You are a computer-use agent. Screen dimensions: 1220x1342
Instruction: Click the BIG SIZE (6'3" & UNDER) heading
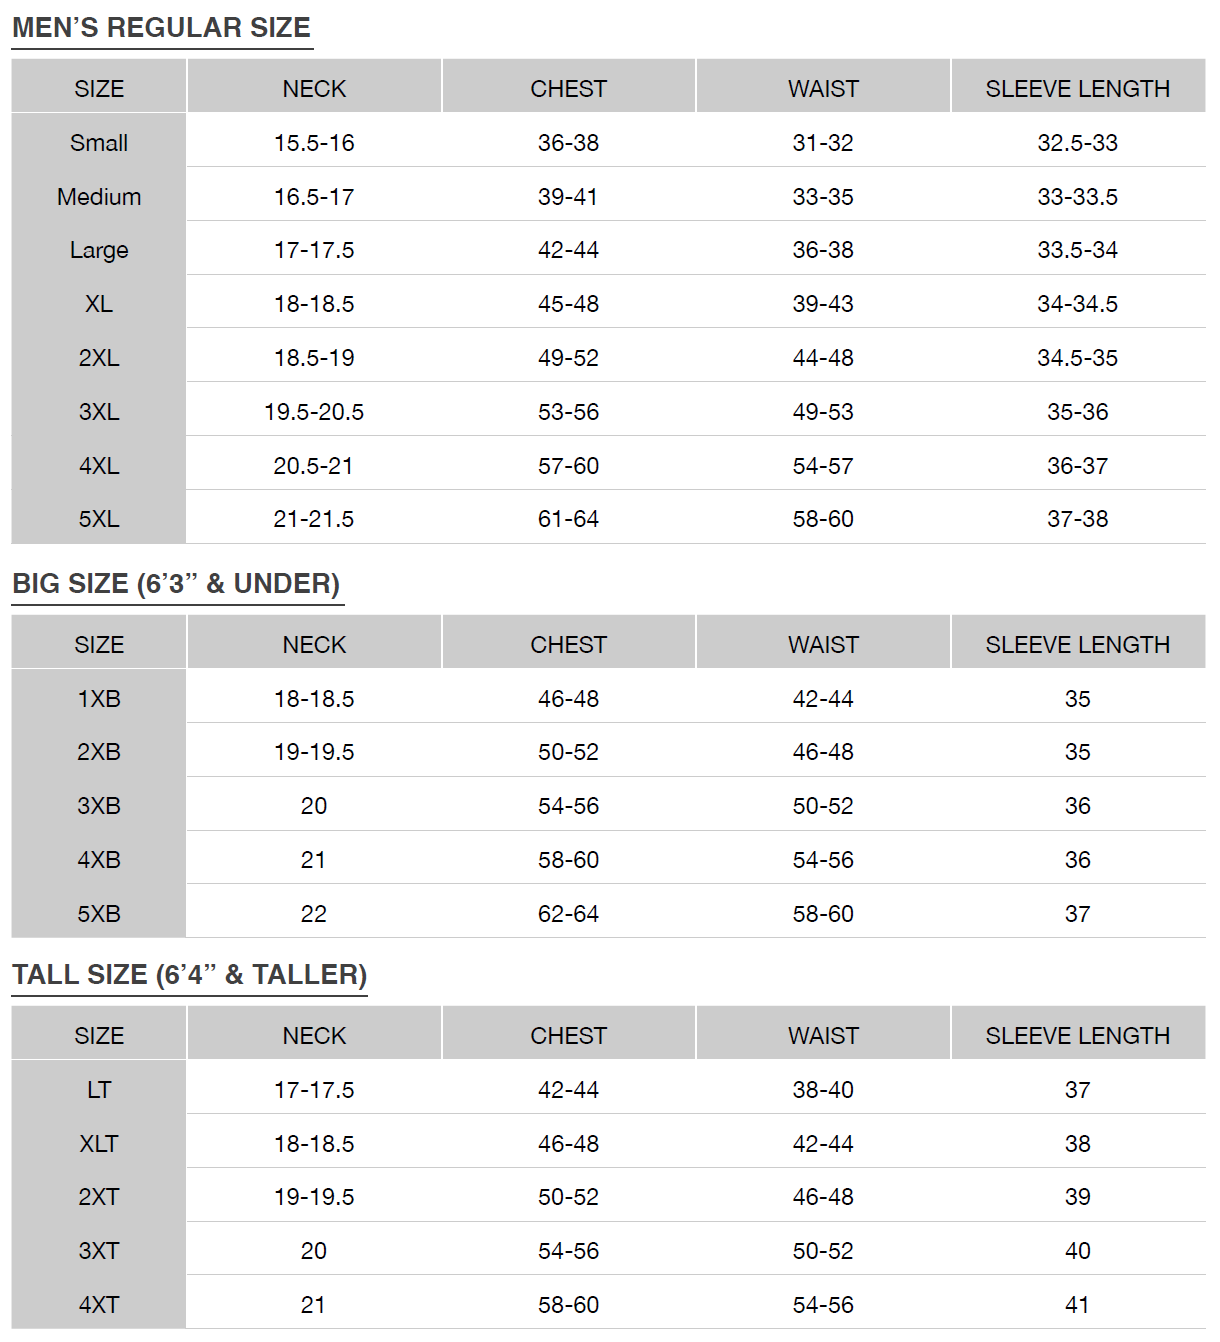(176, 584)
